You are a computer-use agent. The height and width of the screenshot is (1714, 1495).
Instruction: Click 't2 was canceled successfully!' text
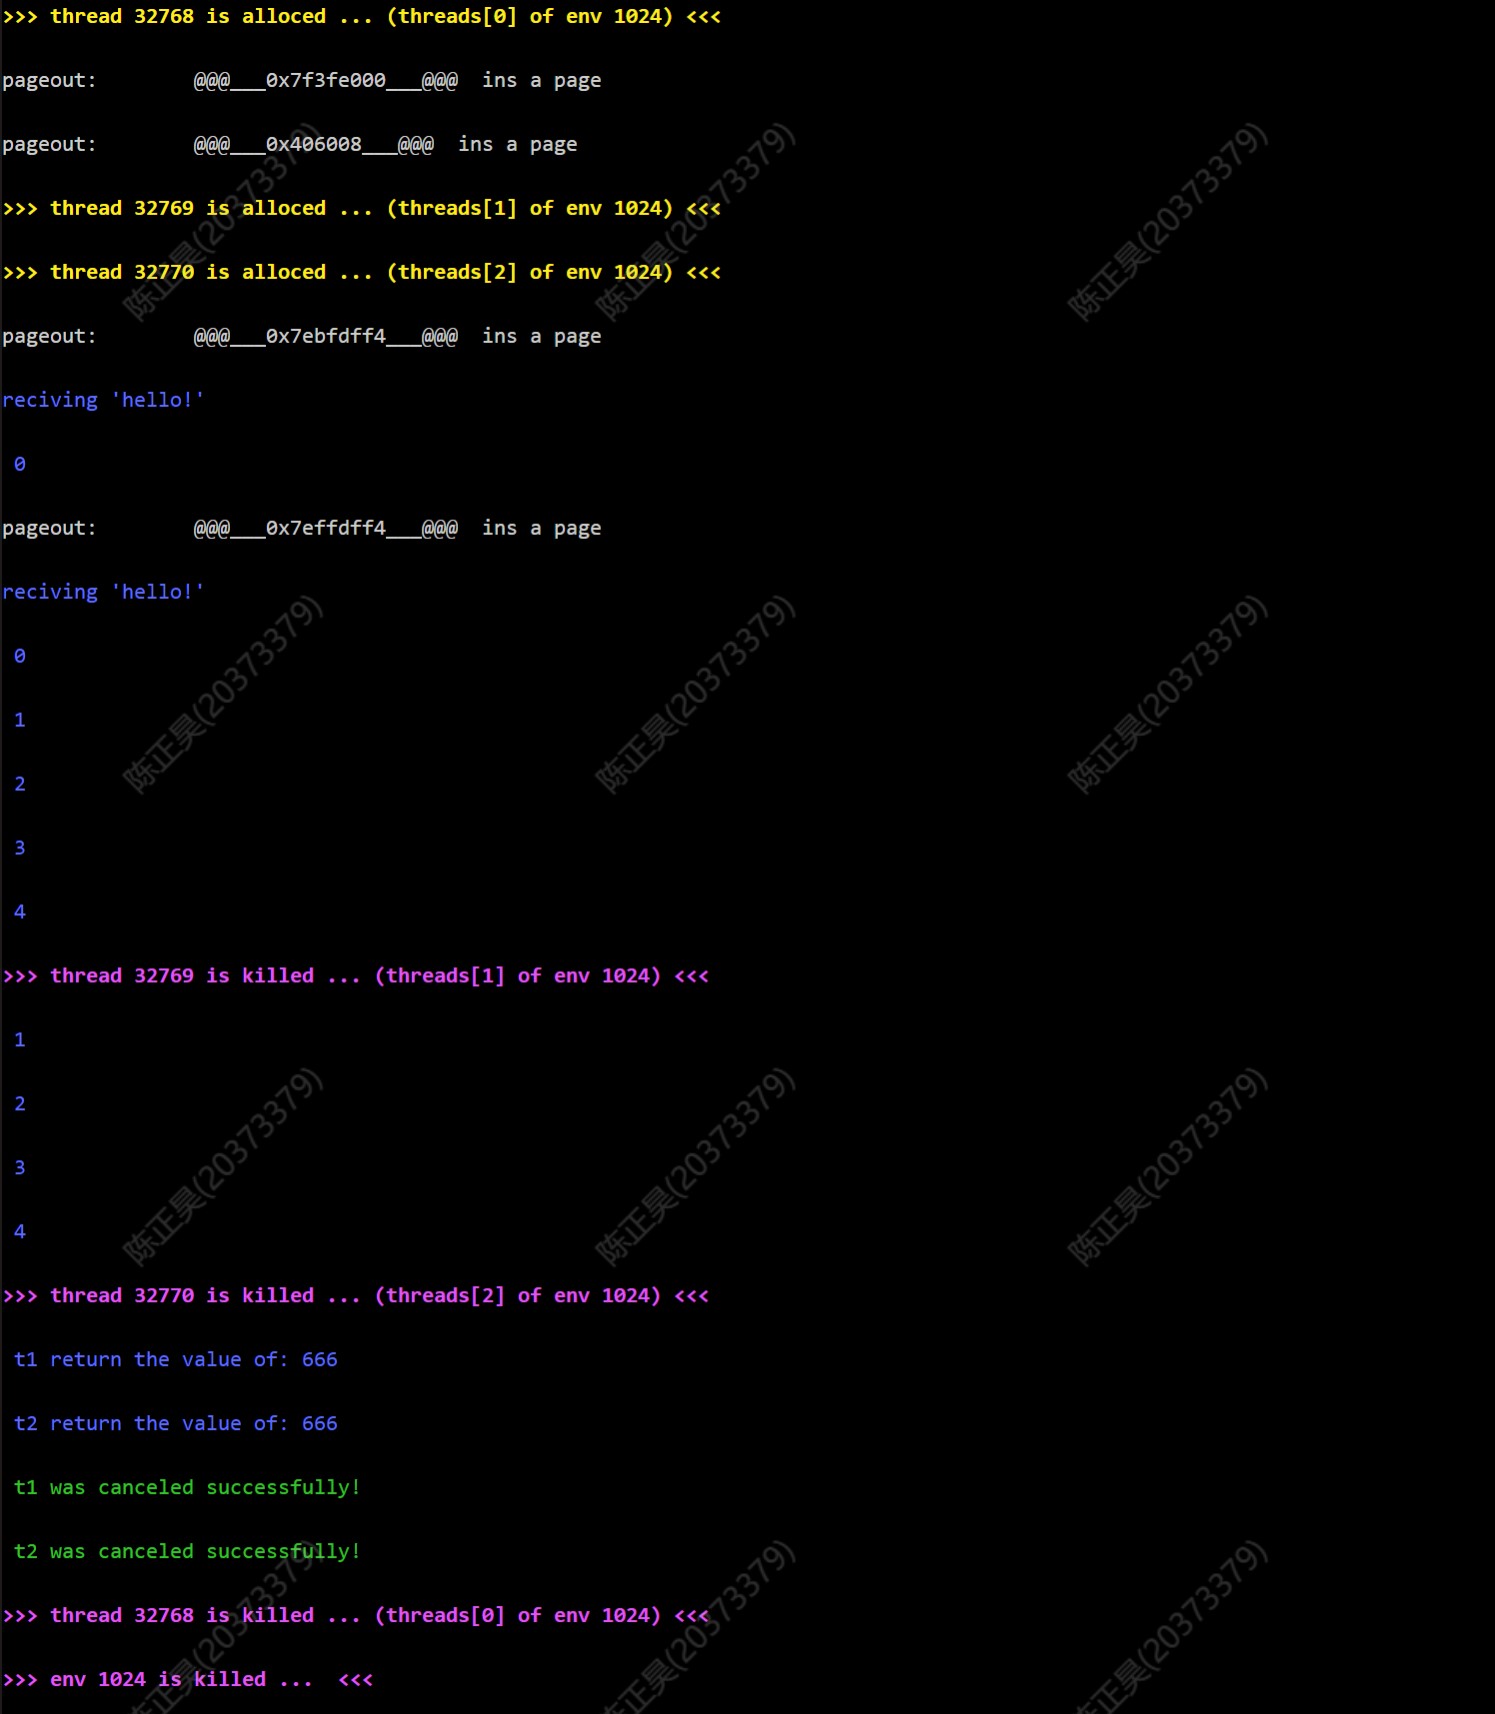pyautogui.click(x=187, y=1552)
